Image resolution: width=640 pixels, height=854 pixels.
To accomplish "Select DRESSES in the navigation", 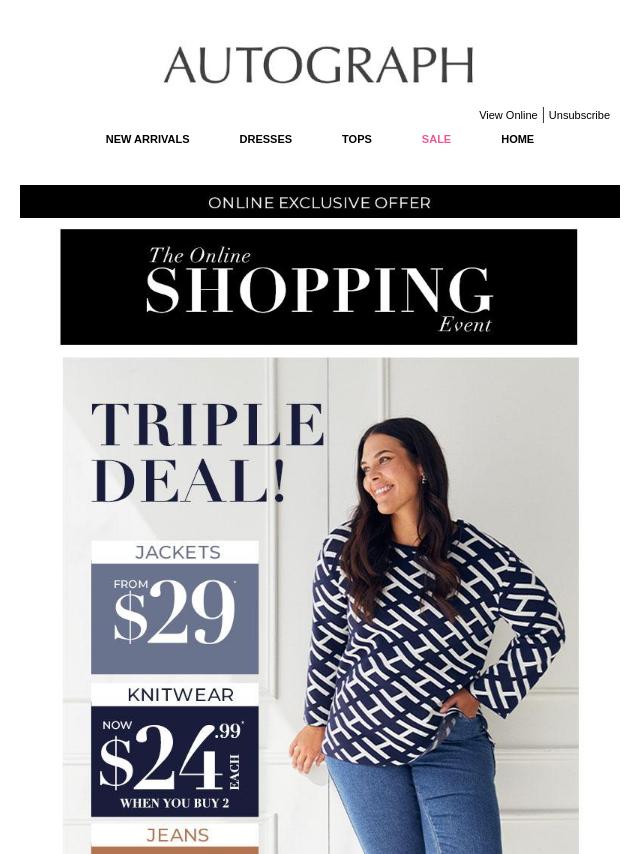I will click(265, 139).
